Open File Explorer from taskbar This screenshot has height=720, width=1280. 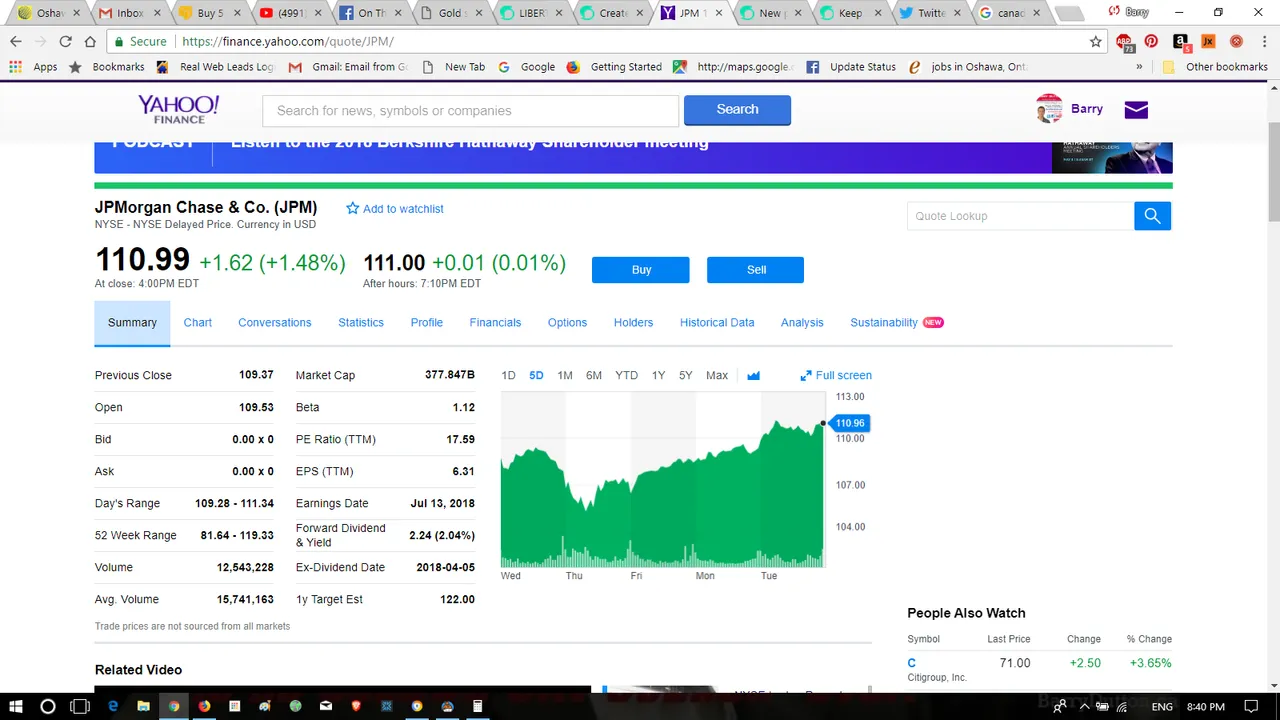click(x=143, y=706)
